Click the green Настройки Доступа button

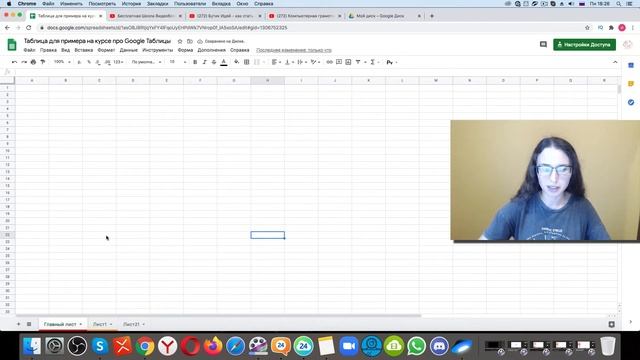pos(584,44)
